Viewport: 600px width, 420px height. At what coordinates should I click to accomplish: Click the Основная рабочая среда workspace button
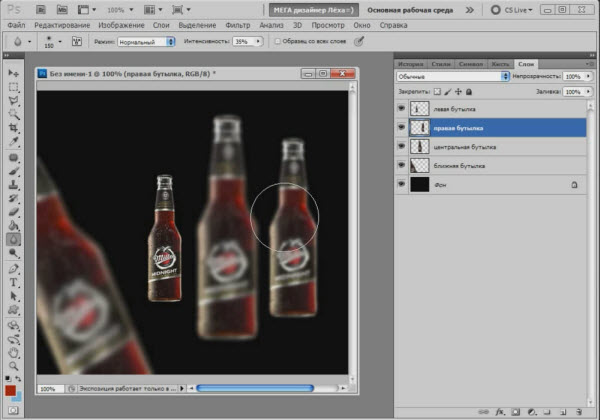coord(410,8)
